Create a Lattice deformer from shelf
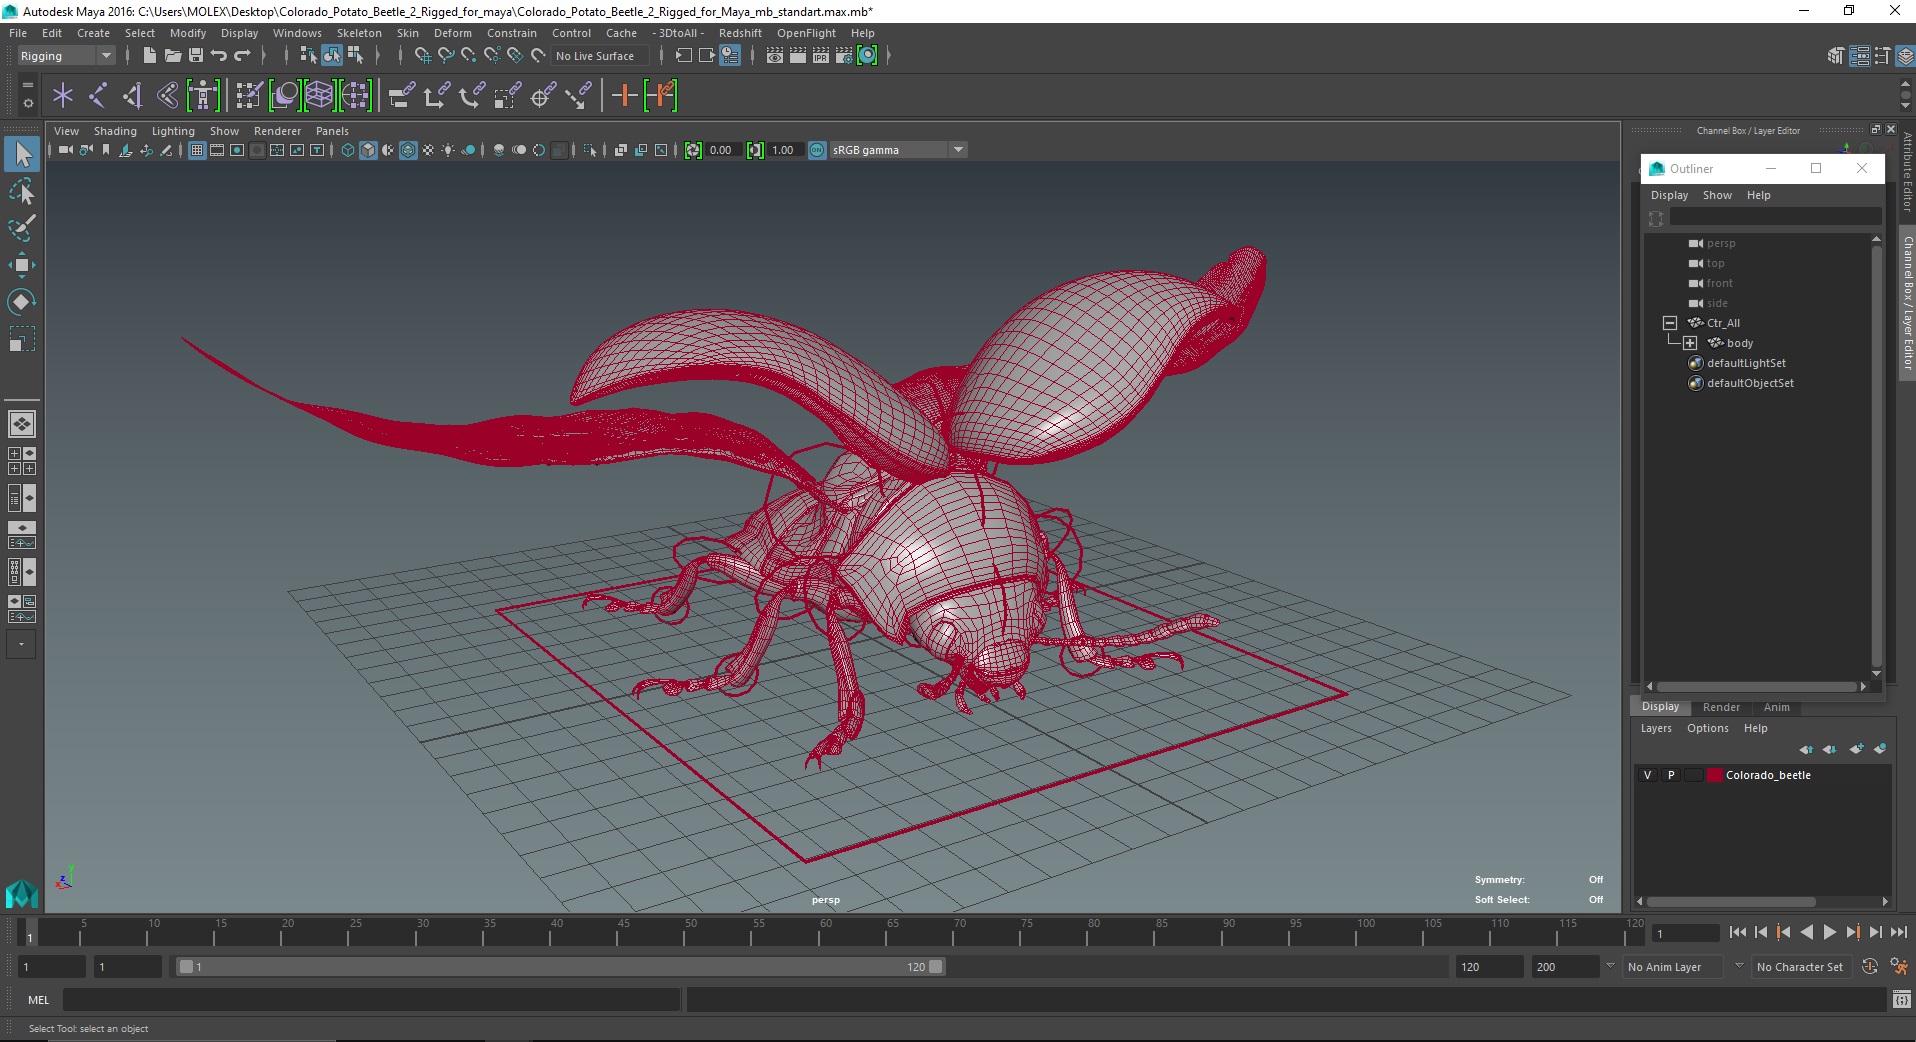1916x1042 pixels. tap(319, 96)
